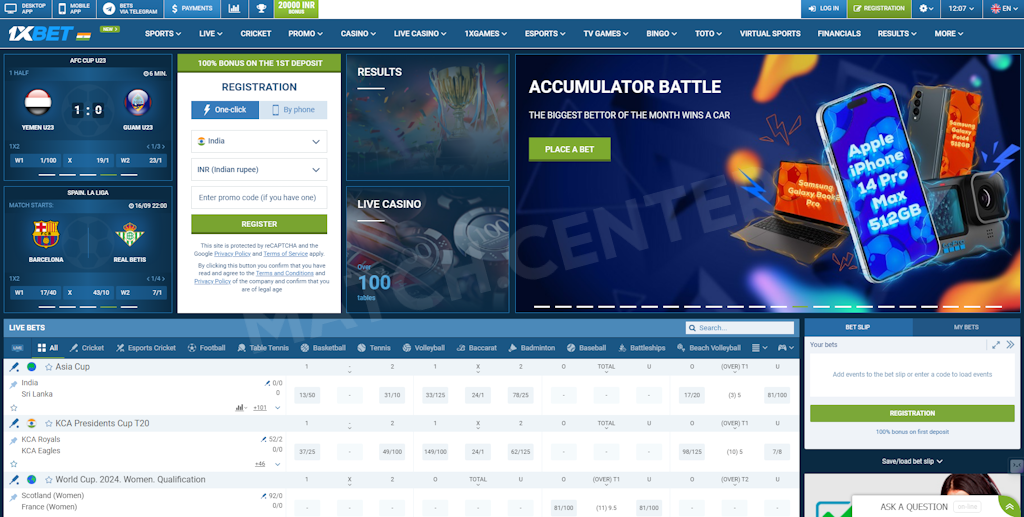Open the Live menu
This screenshot has height=517, width=1024.
point(210,33)
